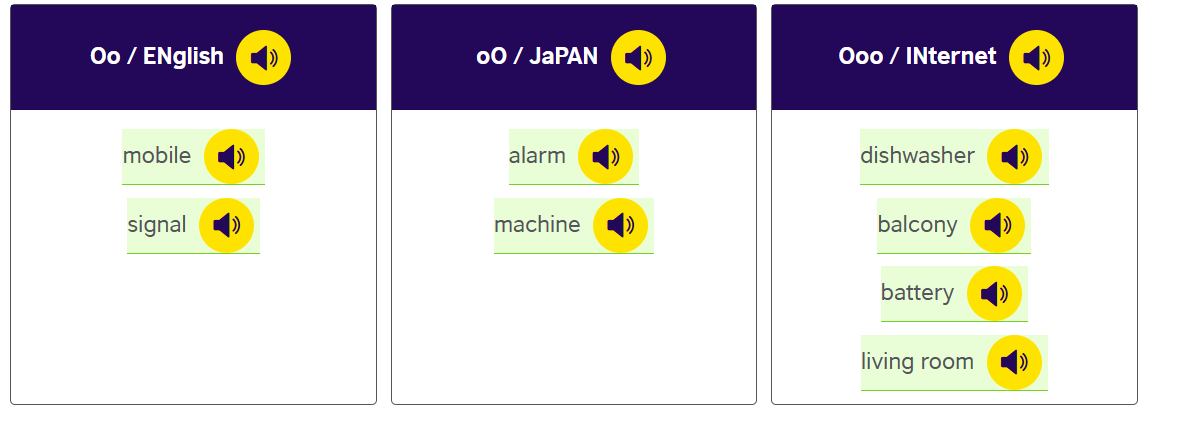Play the 'dishwasher' pronunciation audio
1180x425 pixels.
click(1014, 157)
